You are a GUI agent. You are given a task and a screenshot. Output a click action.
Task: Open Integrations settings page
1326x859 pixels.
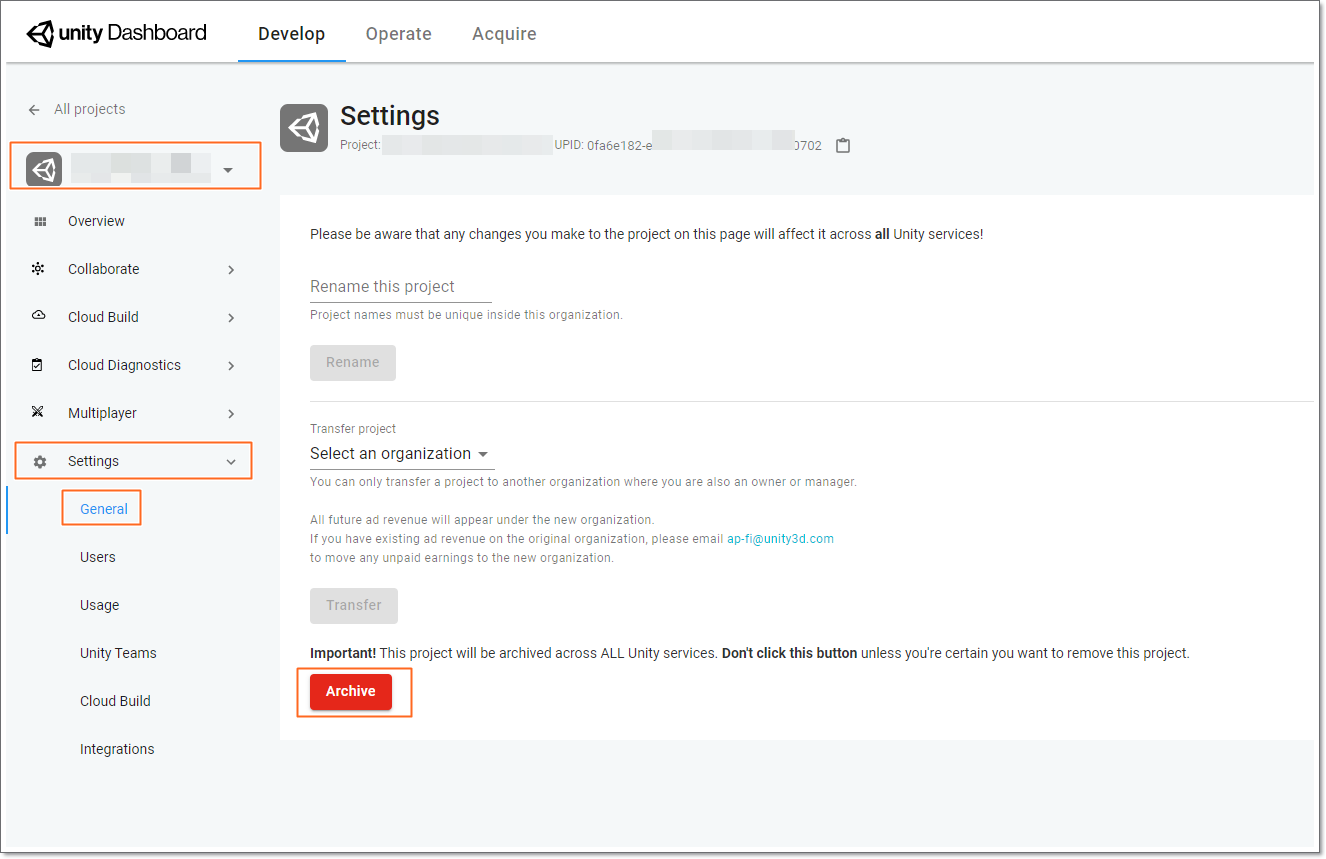click(x=117, y=749)
